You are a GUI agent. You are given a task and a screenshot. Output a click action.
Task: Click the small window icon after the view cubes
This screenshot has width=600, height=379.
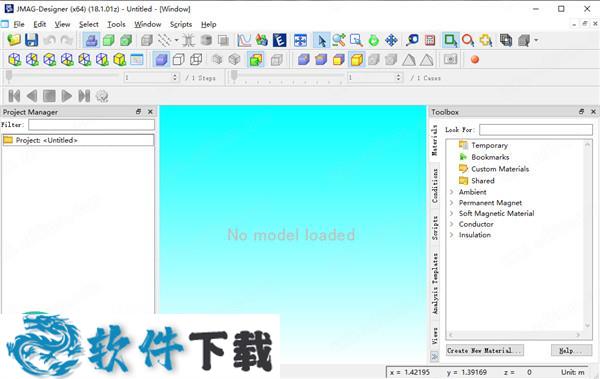[x=137, y=60]
